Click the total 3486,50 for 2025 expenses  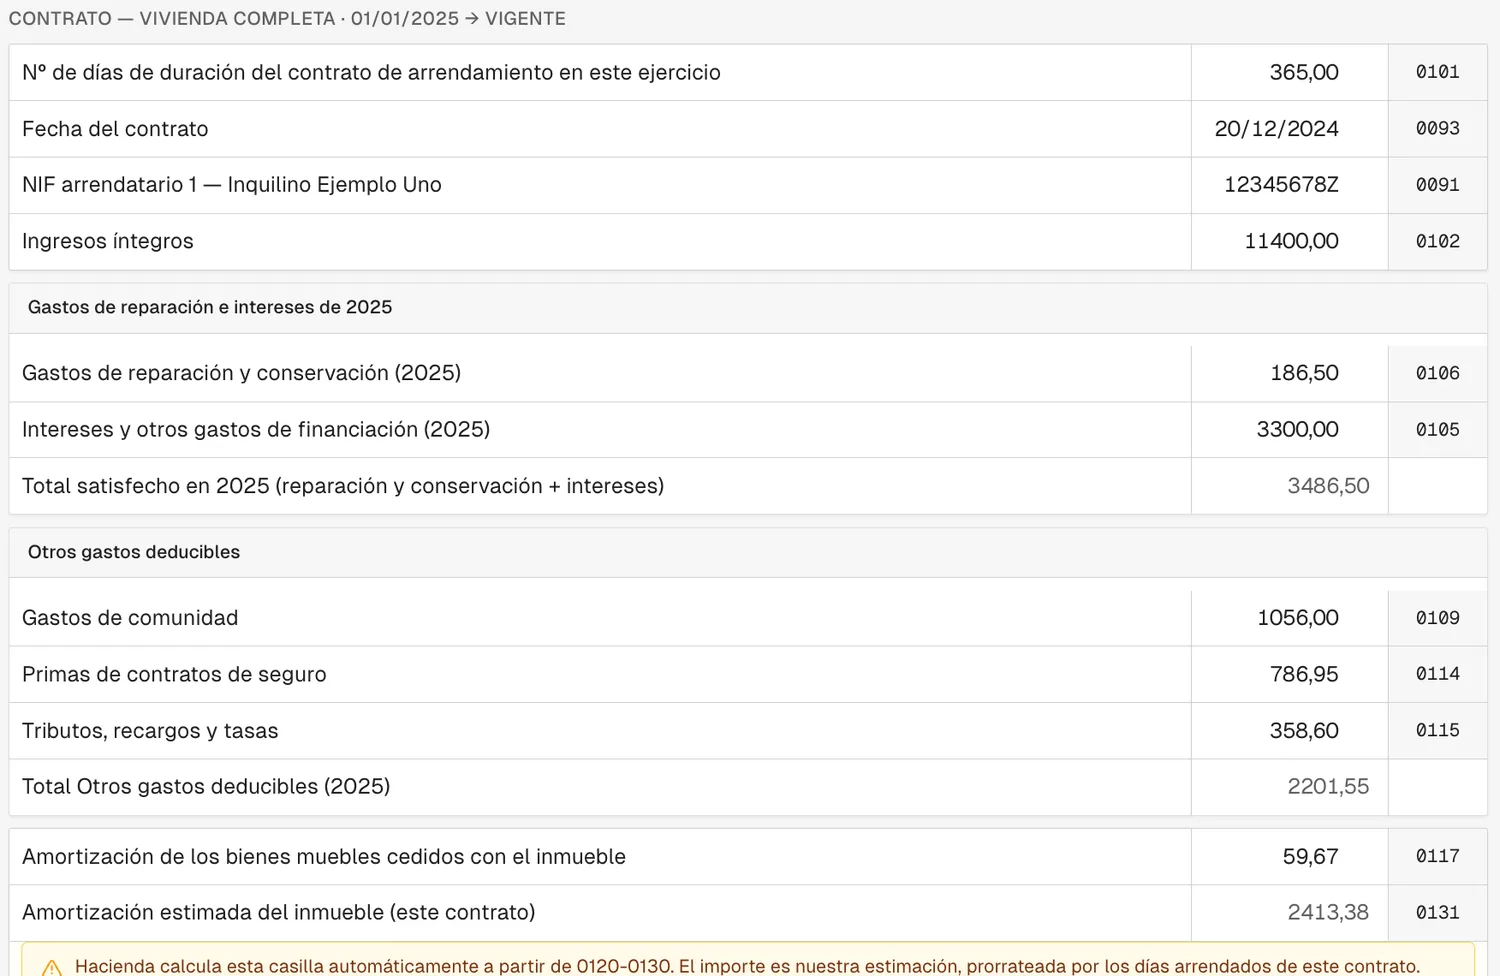point(1328,486)
